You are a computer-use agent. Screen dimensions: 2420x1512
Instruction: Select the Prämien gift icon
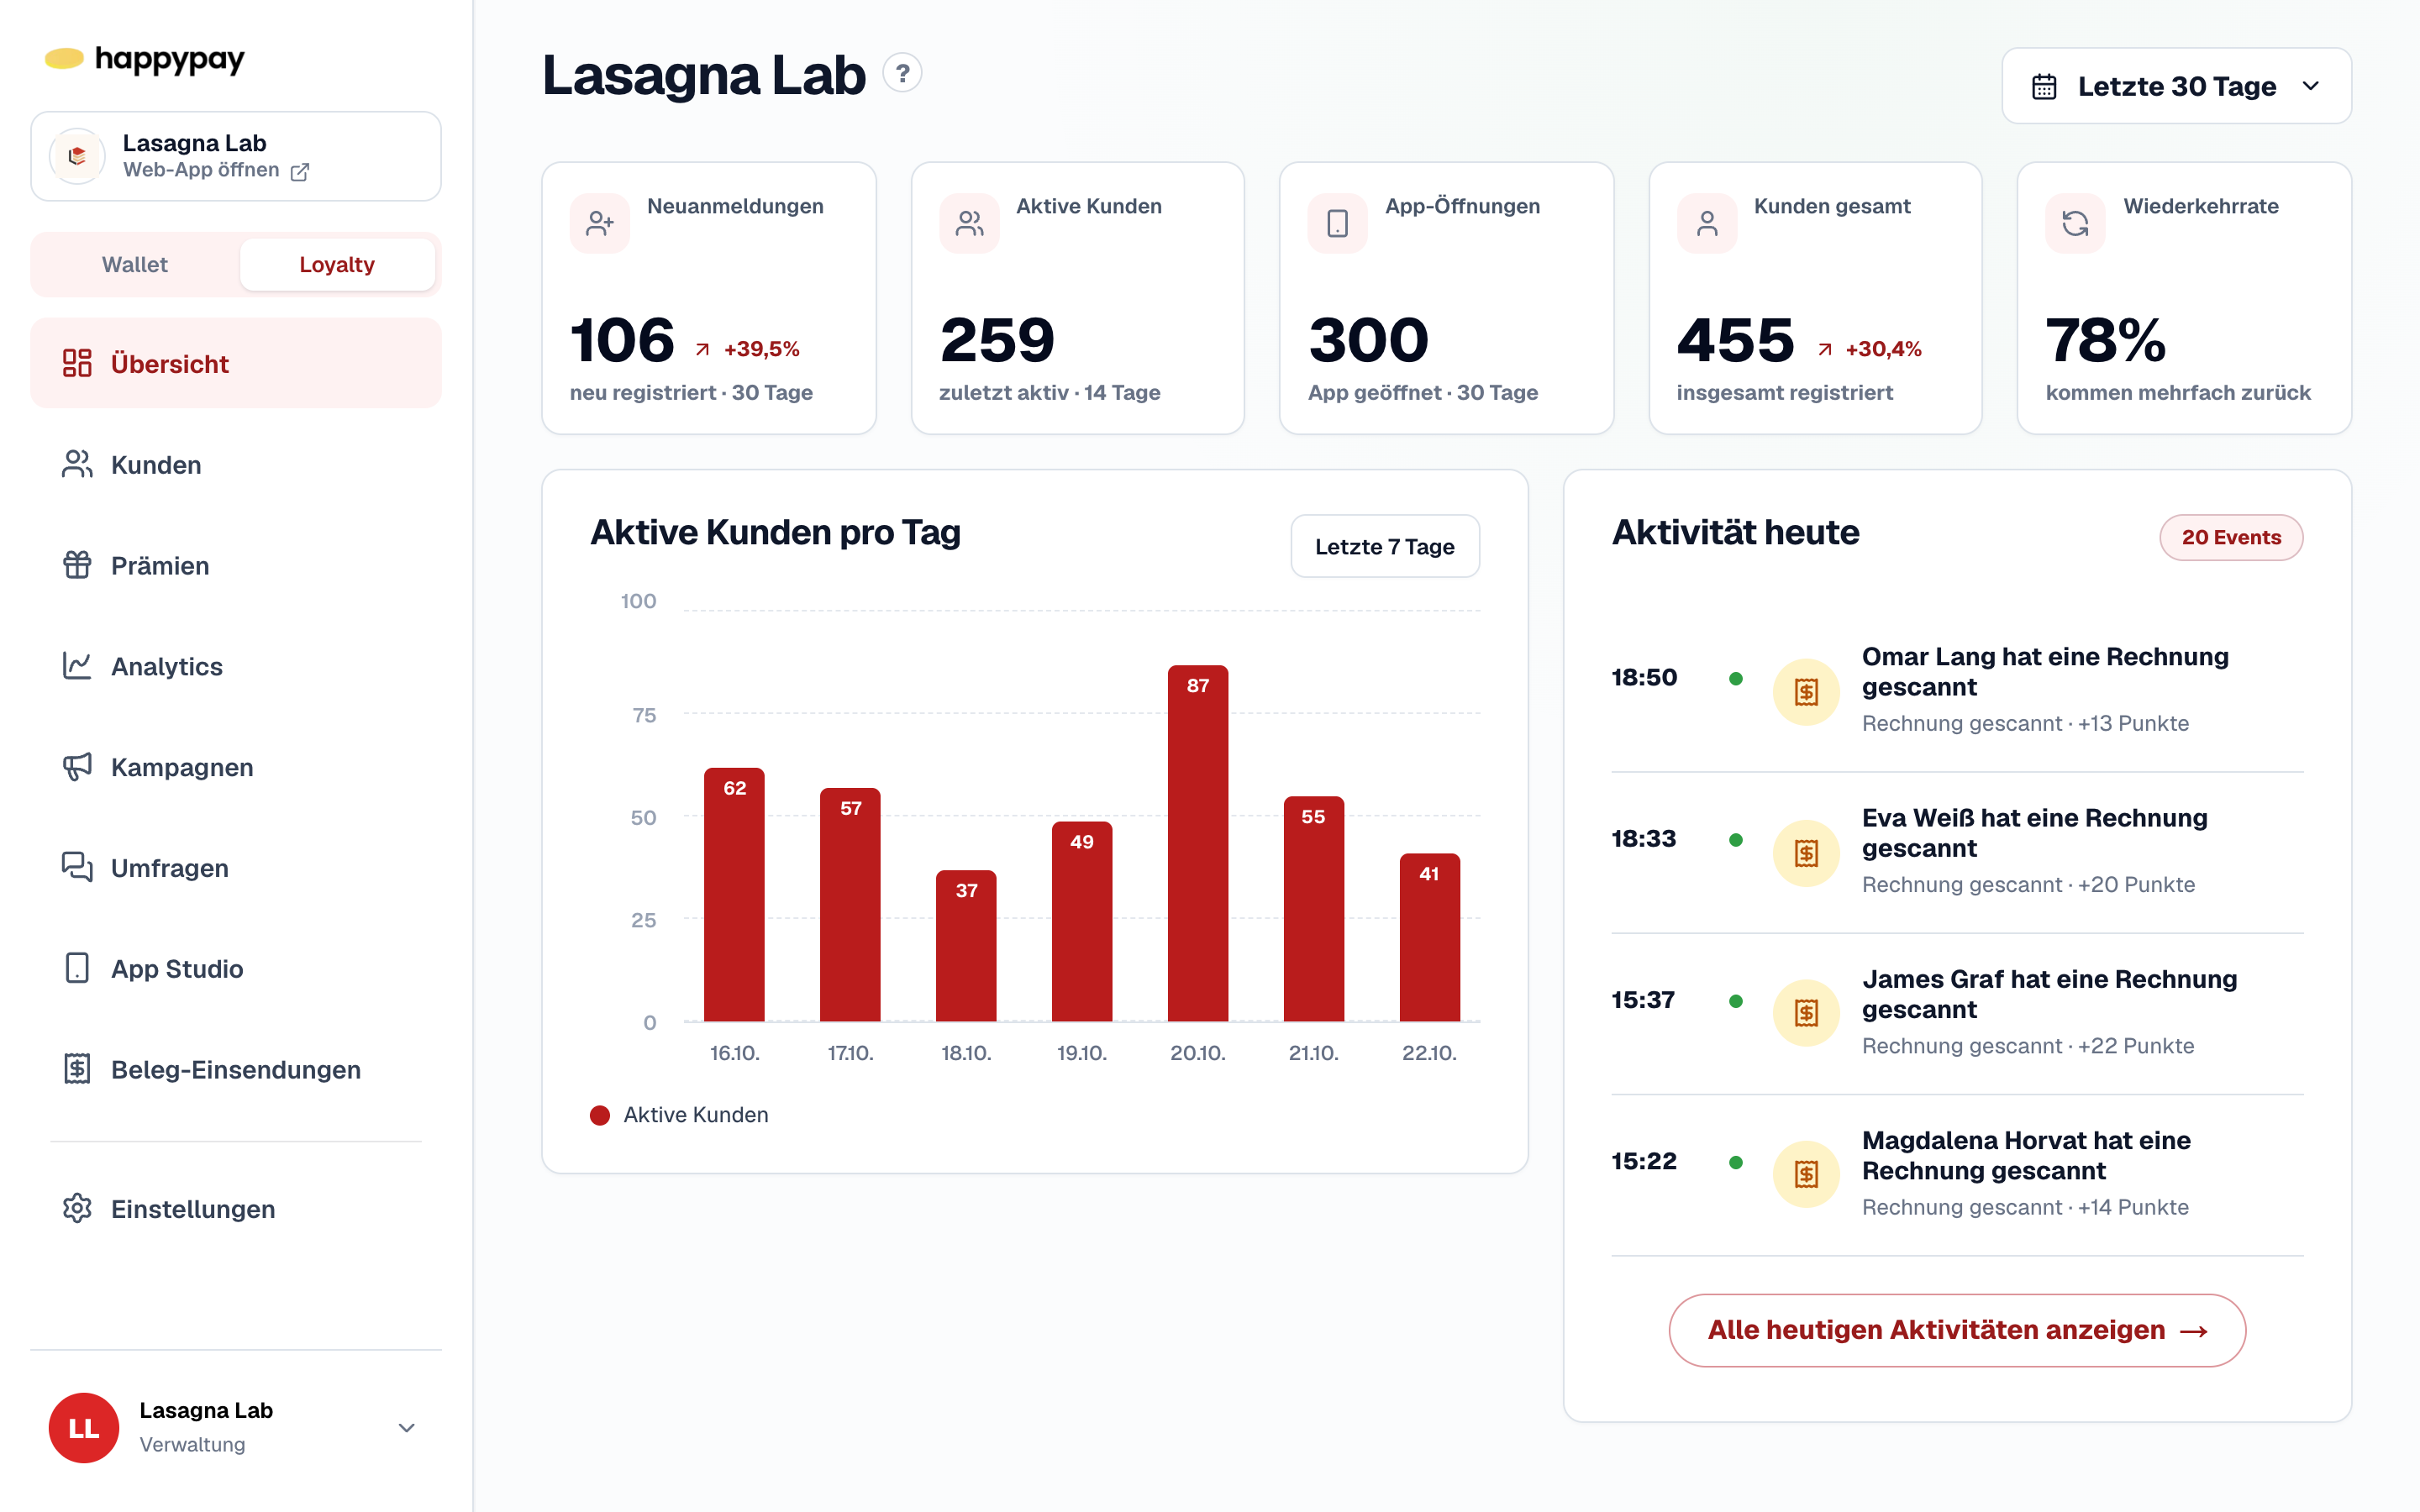tap(77, 565)
